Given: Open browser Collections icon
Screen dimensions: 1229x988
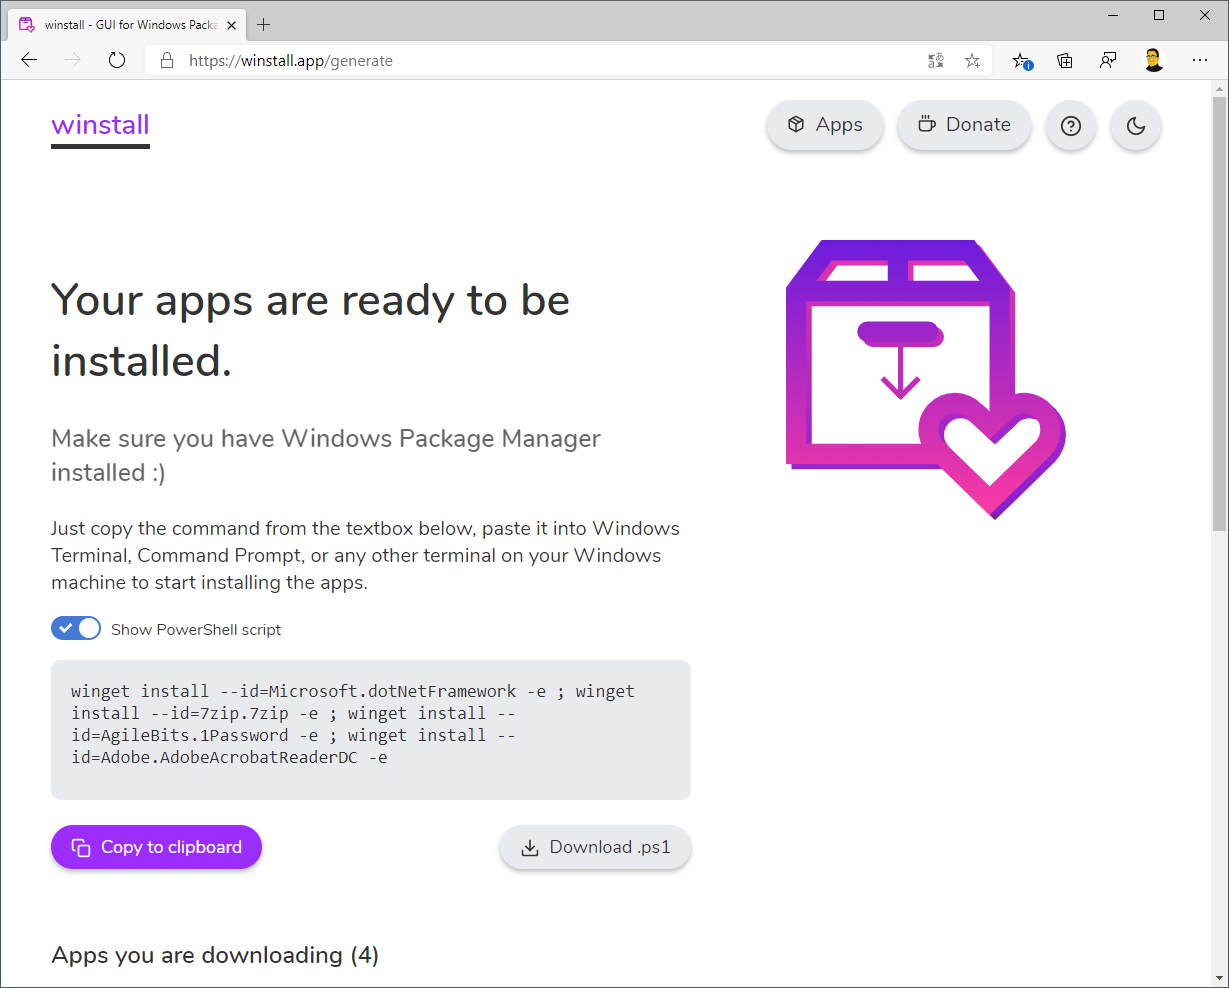Looking at the screenshot, I should [1065, 61].
